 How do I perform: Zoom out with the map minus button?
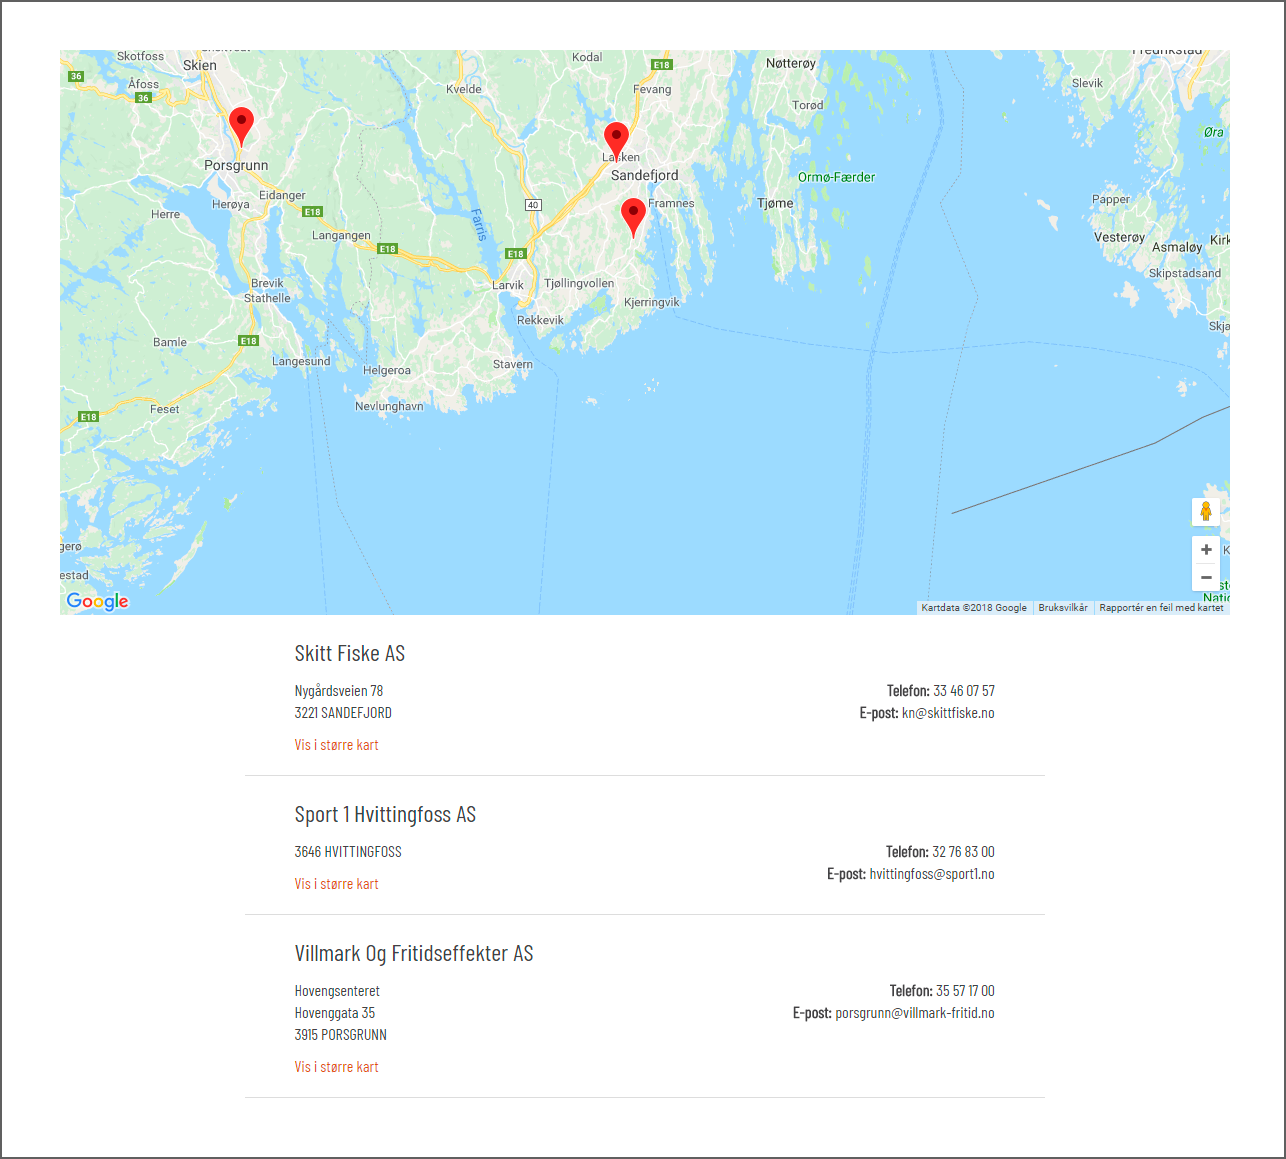point(1206,578)
